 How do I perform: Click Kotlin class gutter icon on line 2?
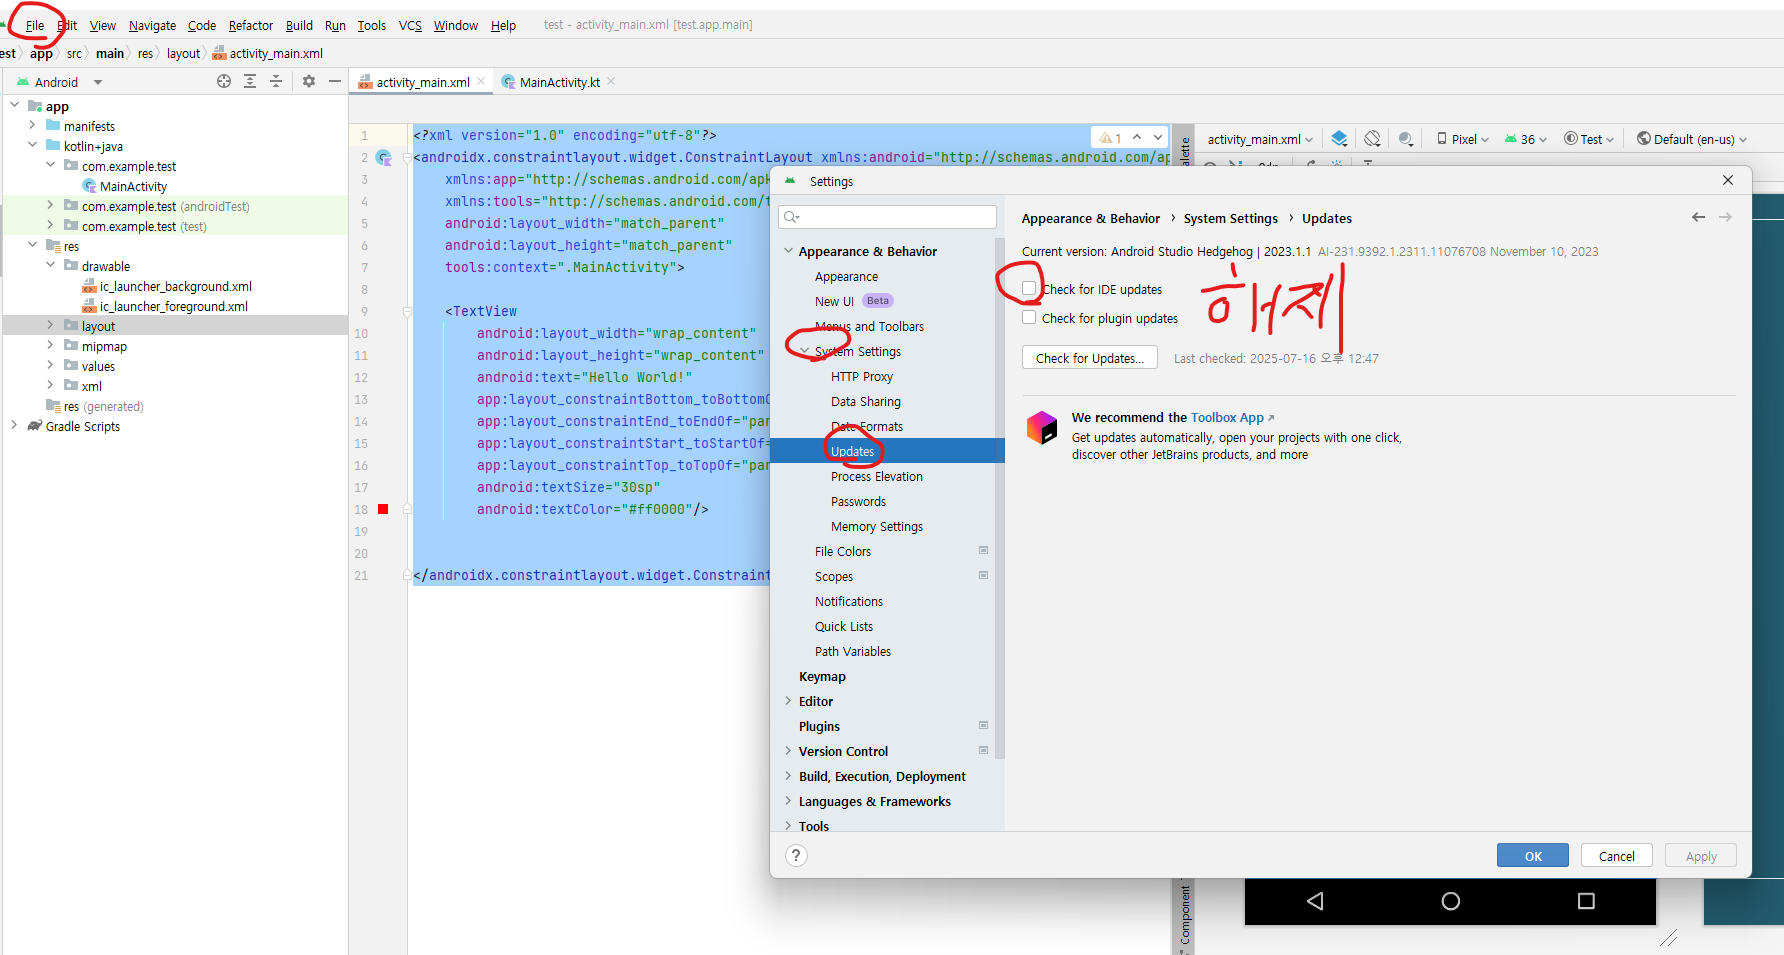383,157
